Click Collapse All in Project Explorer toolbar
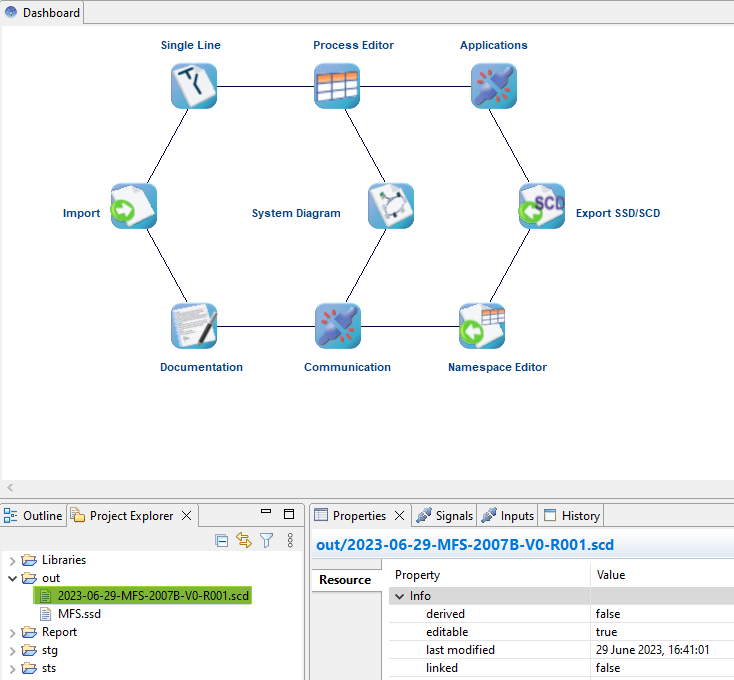The height and width of the screenshot is (680, 734). click(x=222, y=540)
